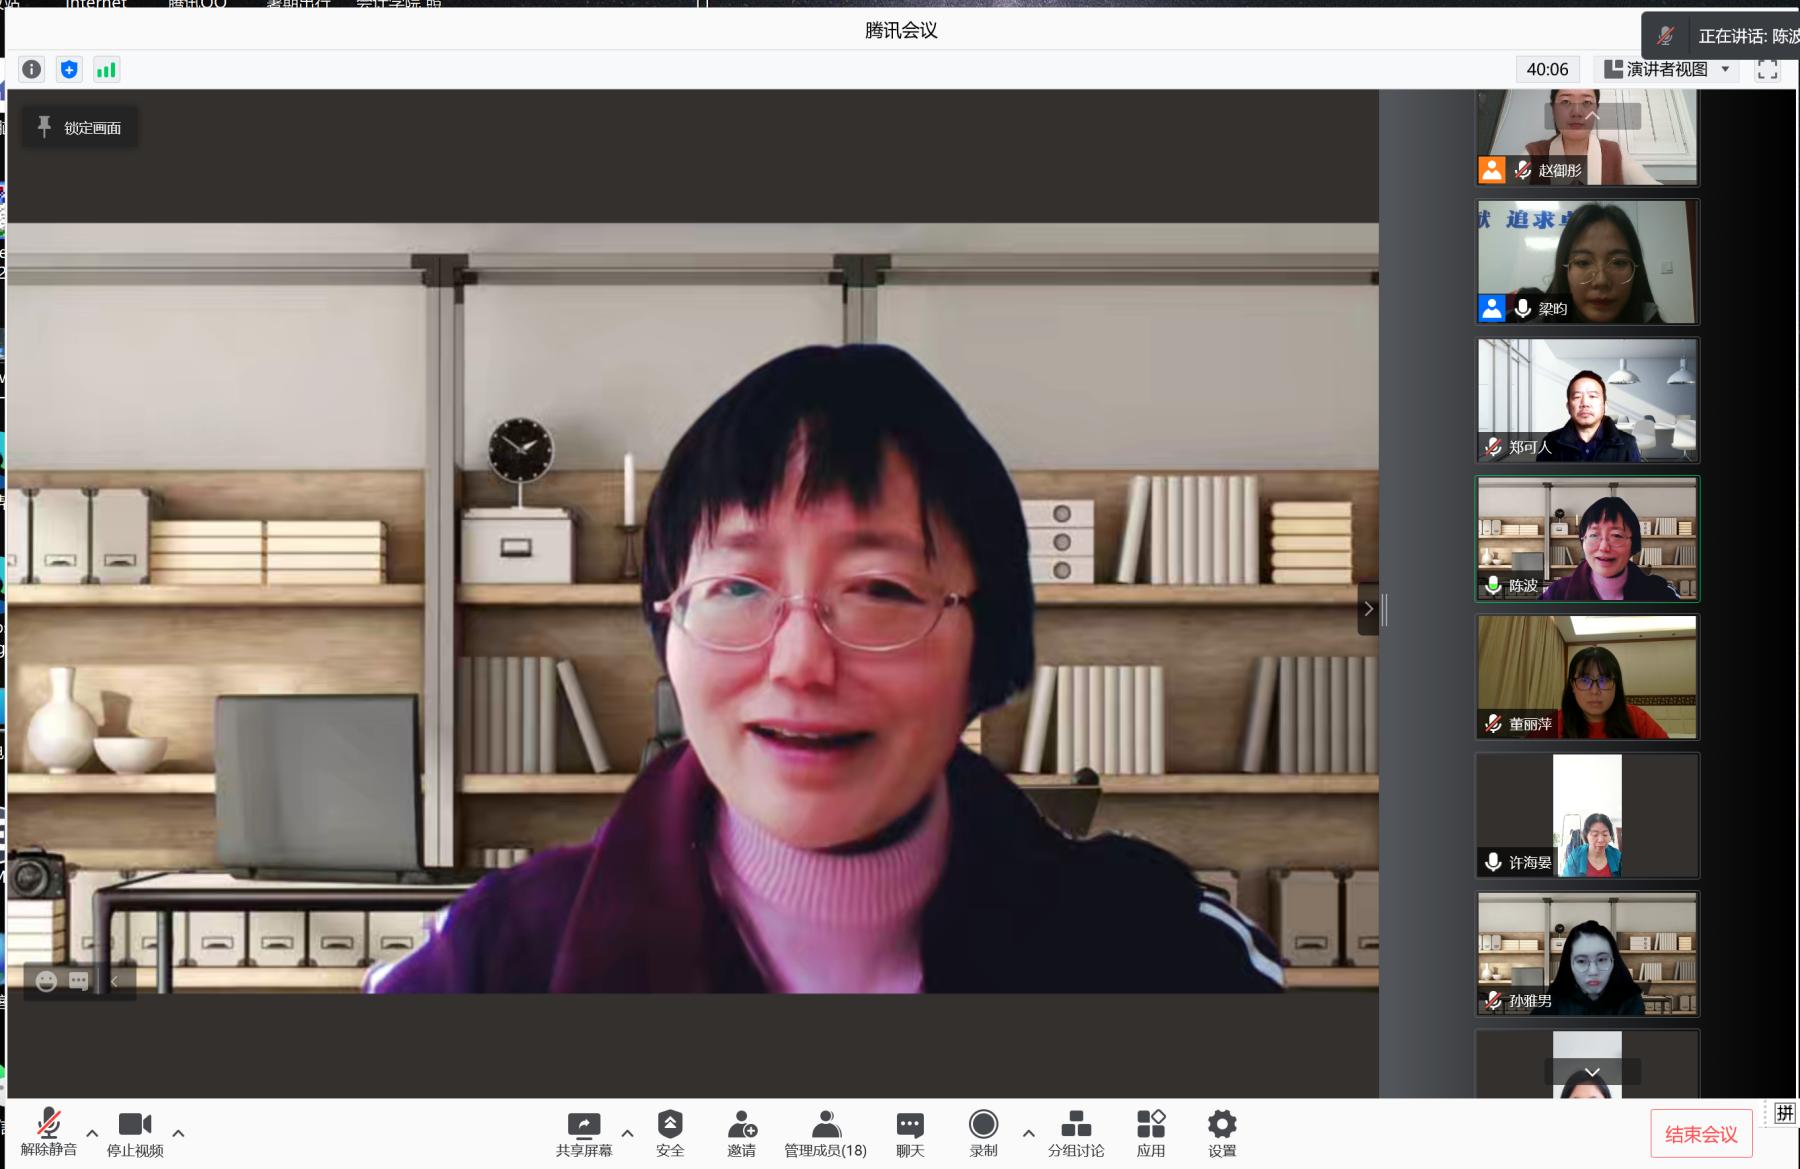The width and height of the screenshot is (1800, 1169).
Task: Select 郑可人's video thumbnail
Action: click(x=1587, y=400)
